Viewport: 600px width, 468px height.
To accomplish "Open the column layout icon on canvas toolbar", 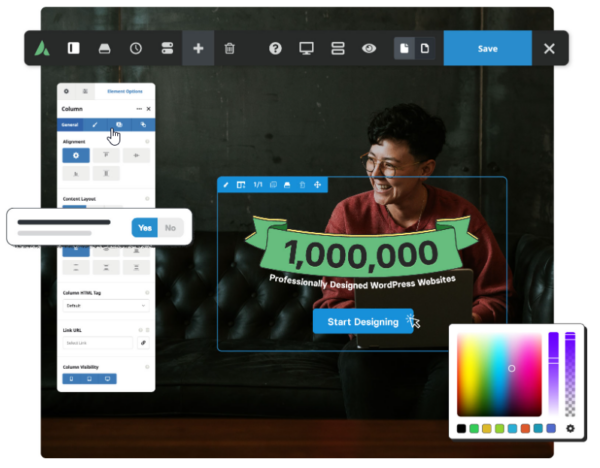I will coord(241,185).
